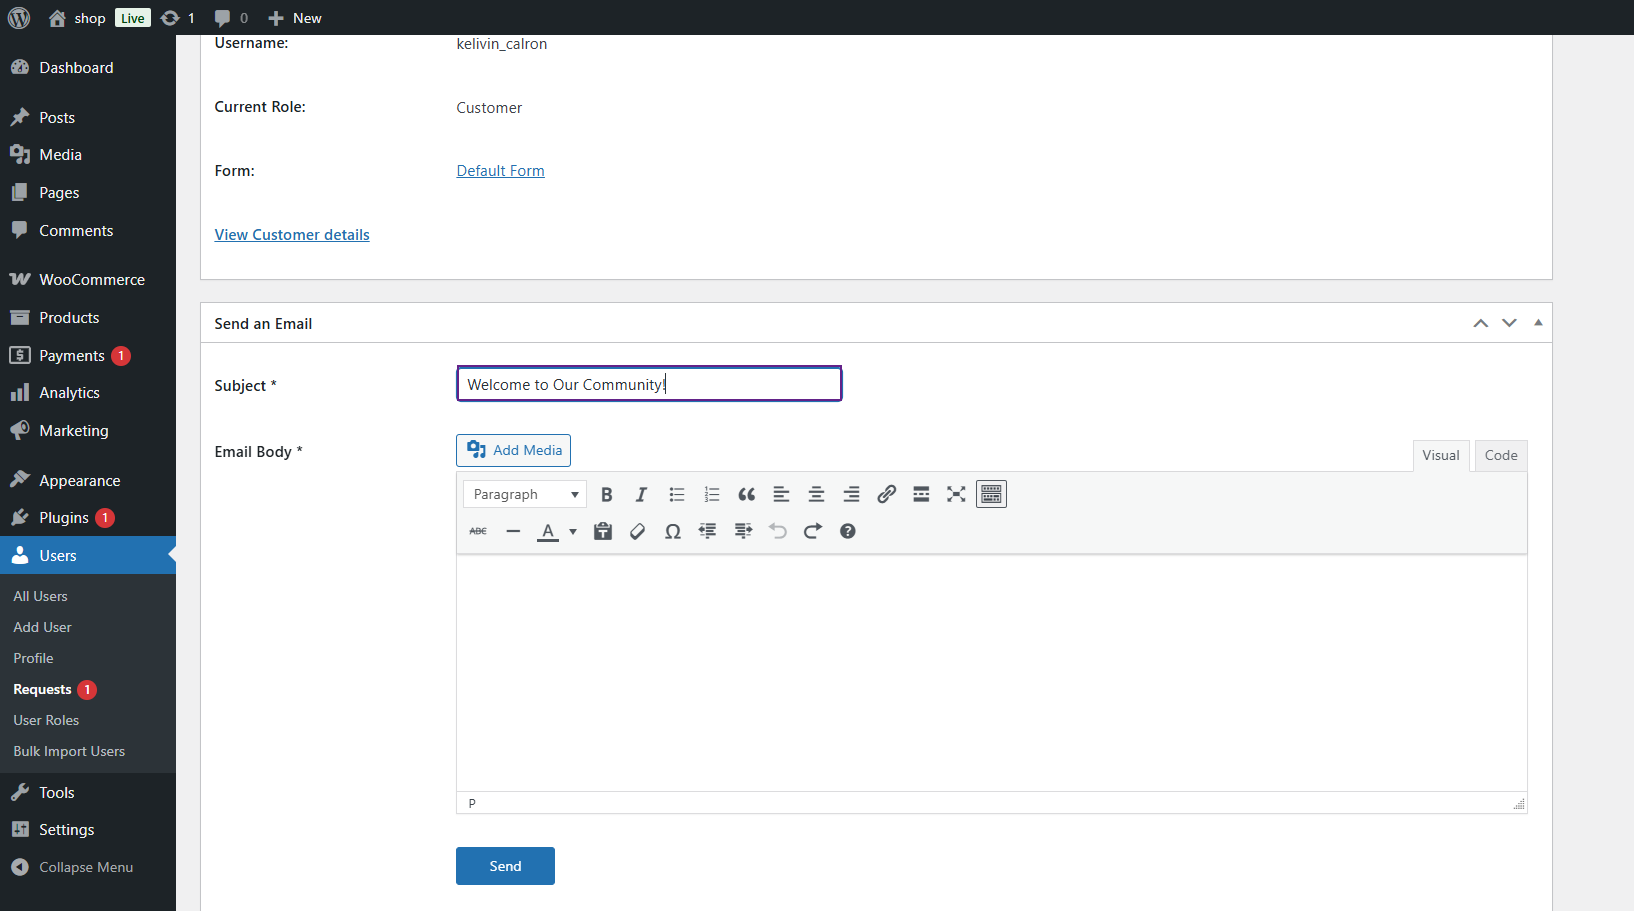Viewport: 1634px width, 911px height.
Task: Toggle the Send an Email panel collapse
Action: 1538,323
